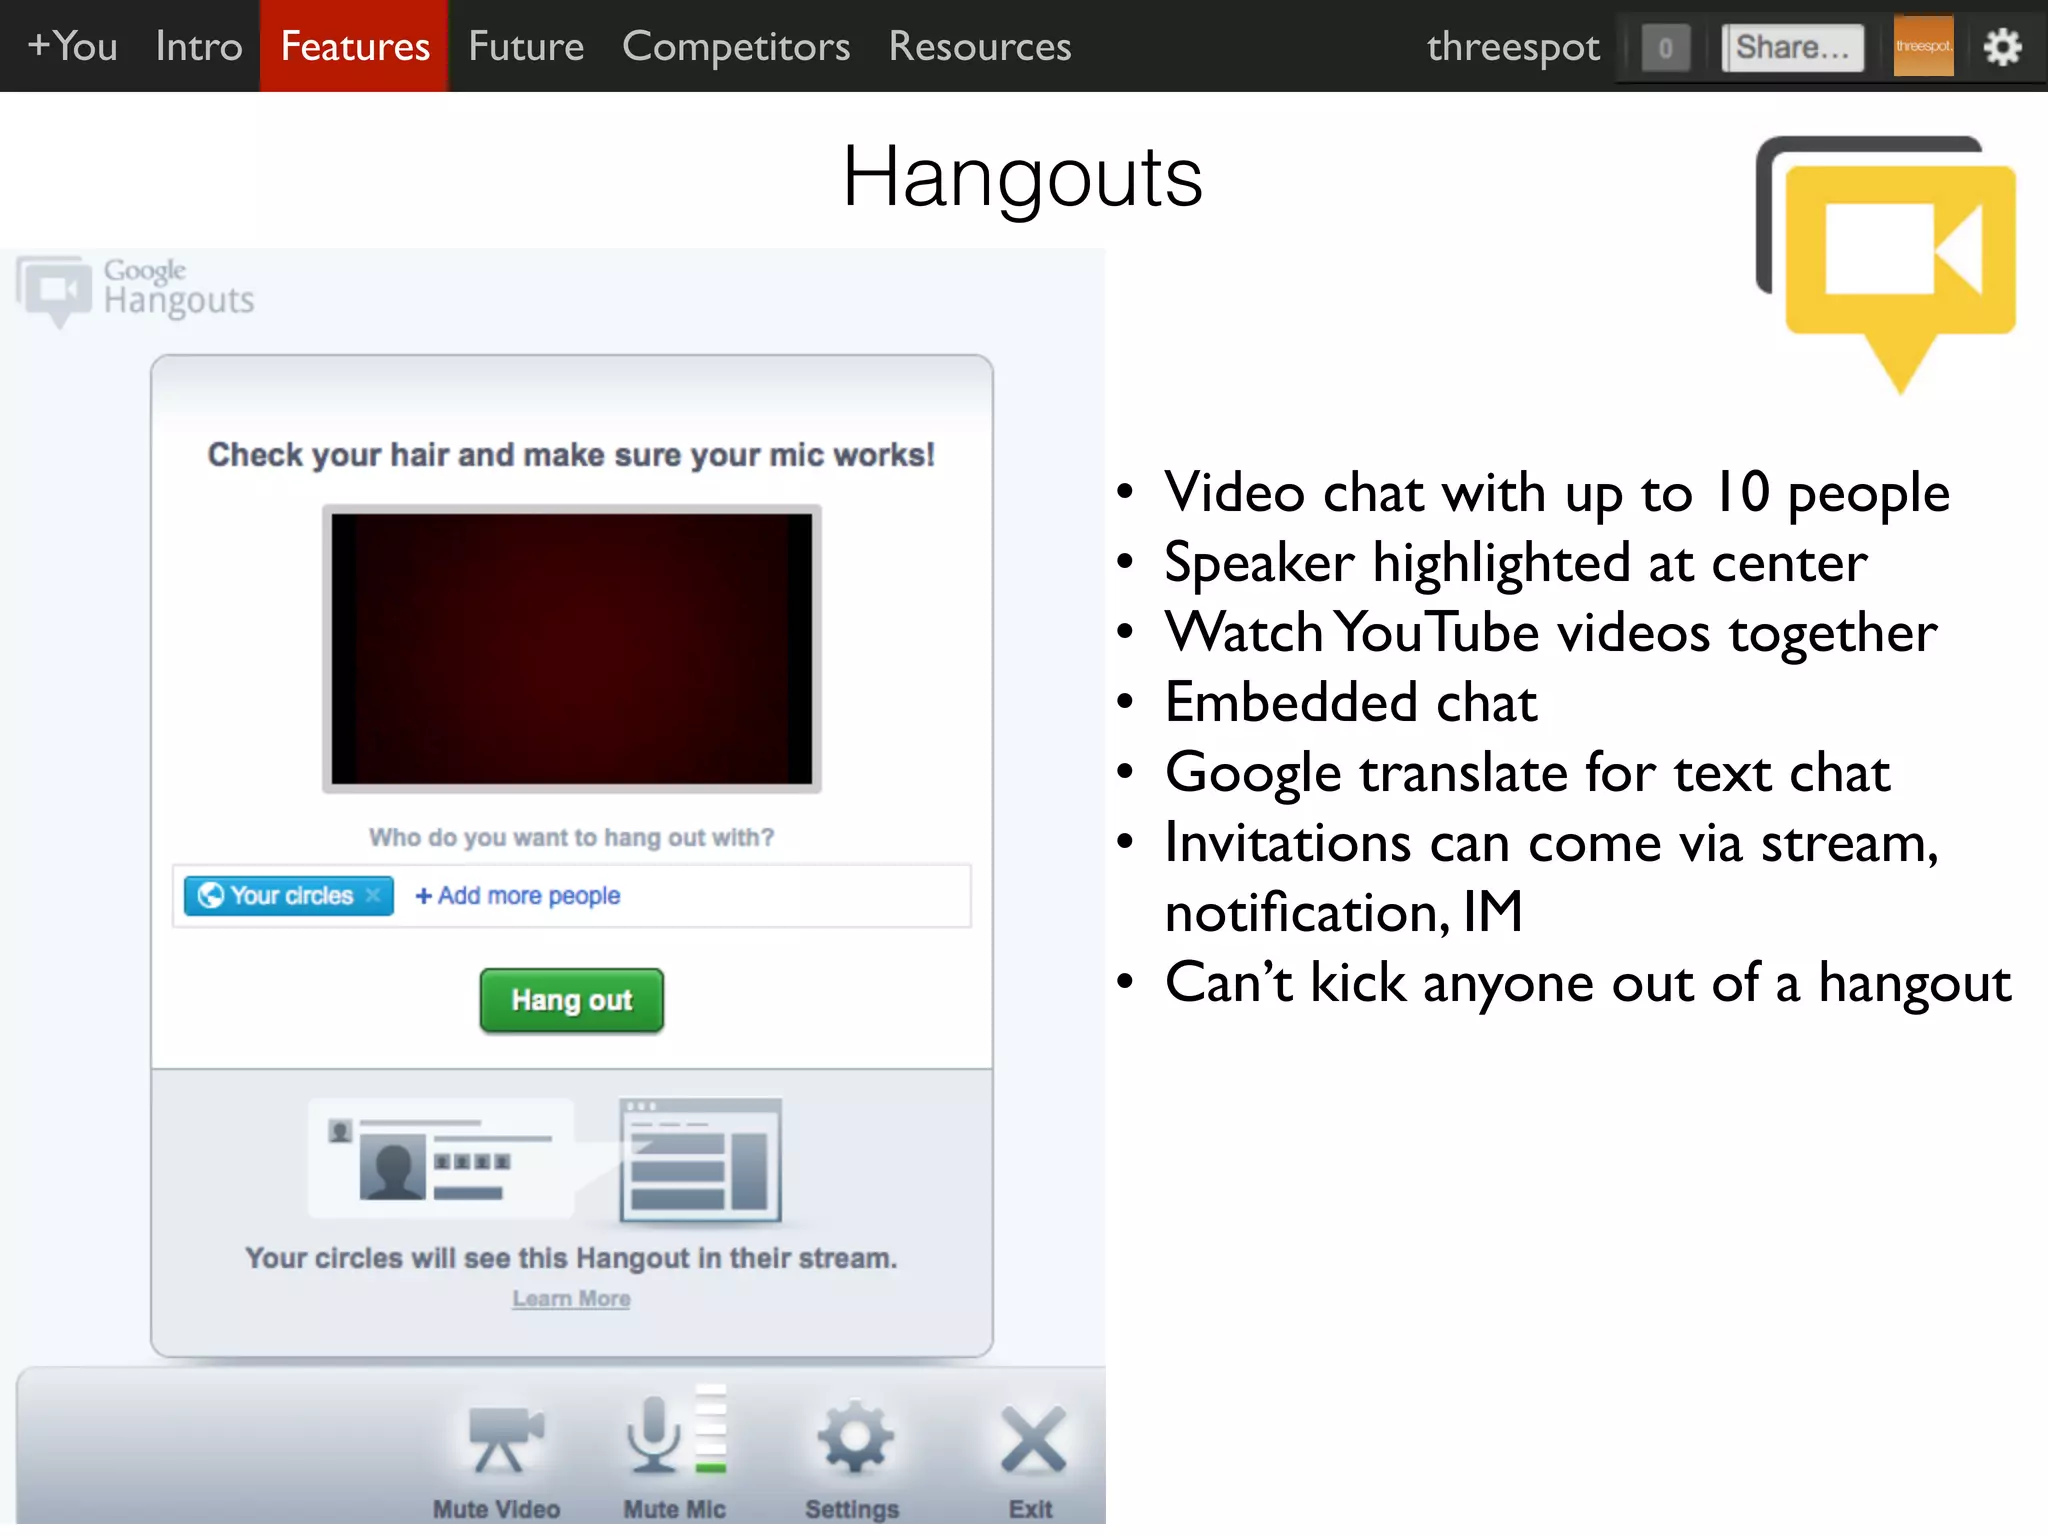Click the 'Embedded chat' bullet
Image resolution: width=2048 pixels, height=1536 pixels.
1350,702
